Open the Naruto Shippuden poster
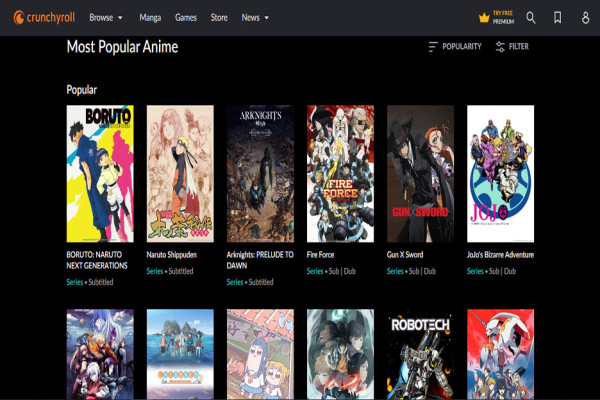This screenshot has width=600, height=400. click(180, 174)
